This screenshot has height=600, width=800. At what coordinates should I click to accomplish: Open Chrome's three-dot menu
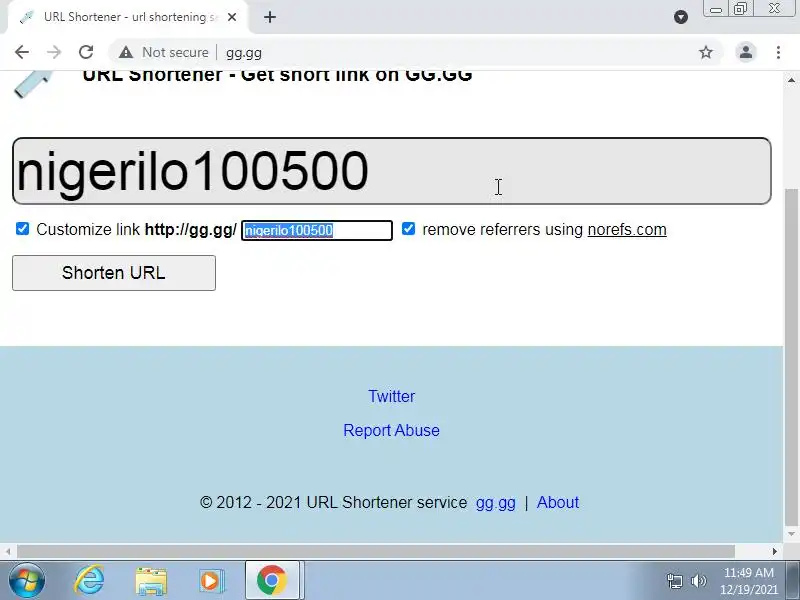[x=778, y=52]
